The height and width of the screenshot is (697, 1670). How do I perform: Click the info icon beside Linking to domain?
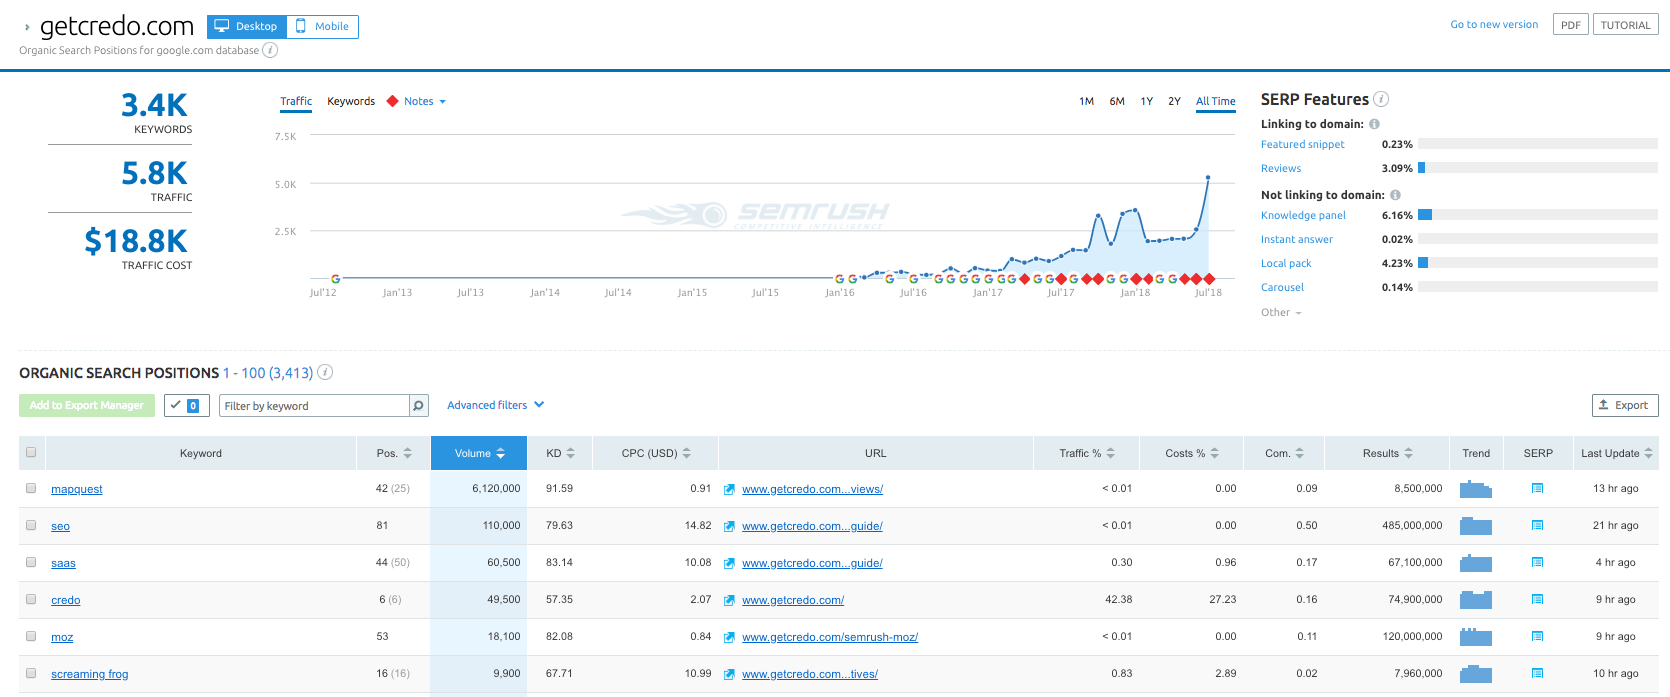click(1374, 124)
